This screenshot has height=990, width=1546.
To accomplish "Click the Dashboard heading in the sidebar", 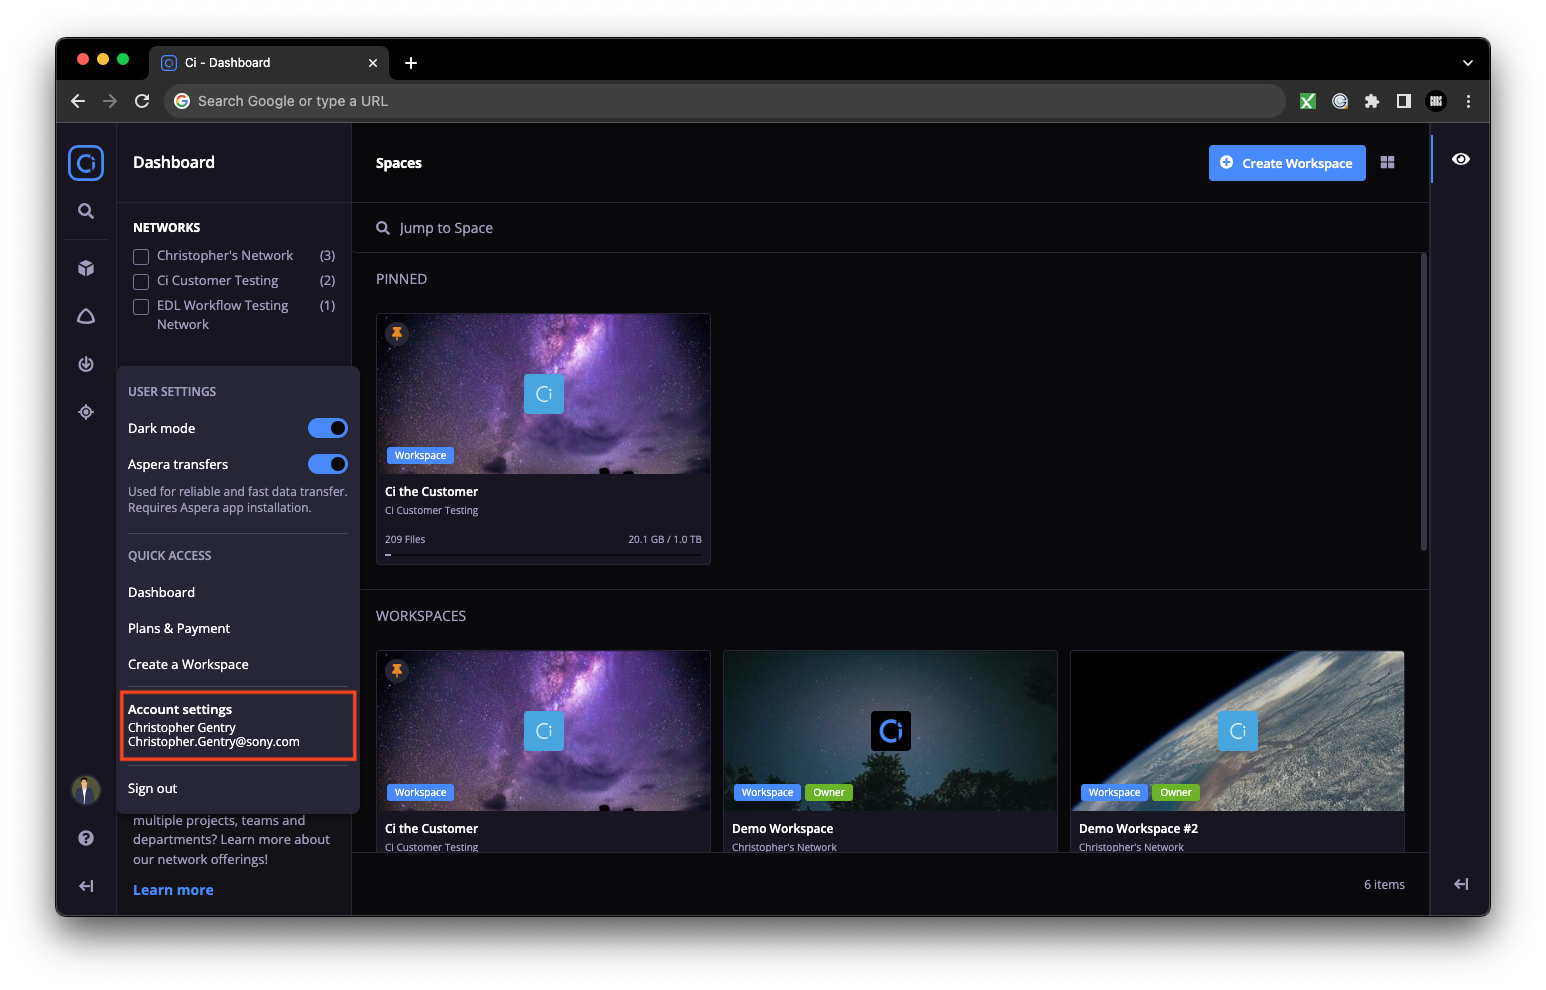I will point(174,162).
